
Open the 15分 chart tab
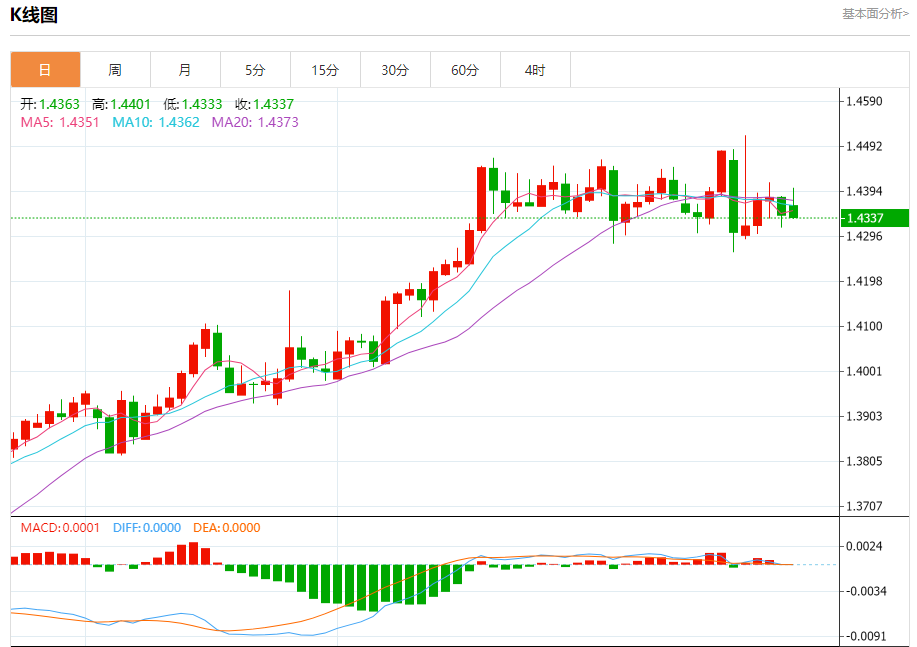pyautogui.click(x=325, y=70)
